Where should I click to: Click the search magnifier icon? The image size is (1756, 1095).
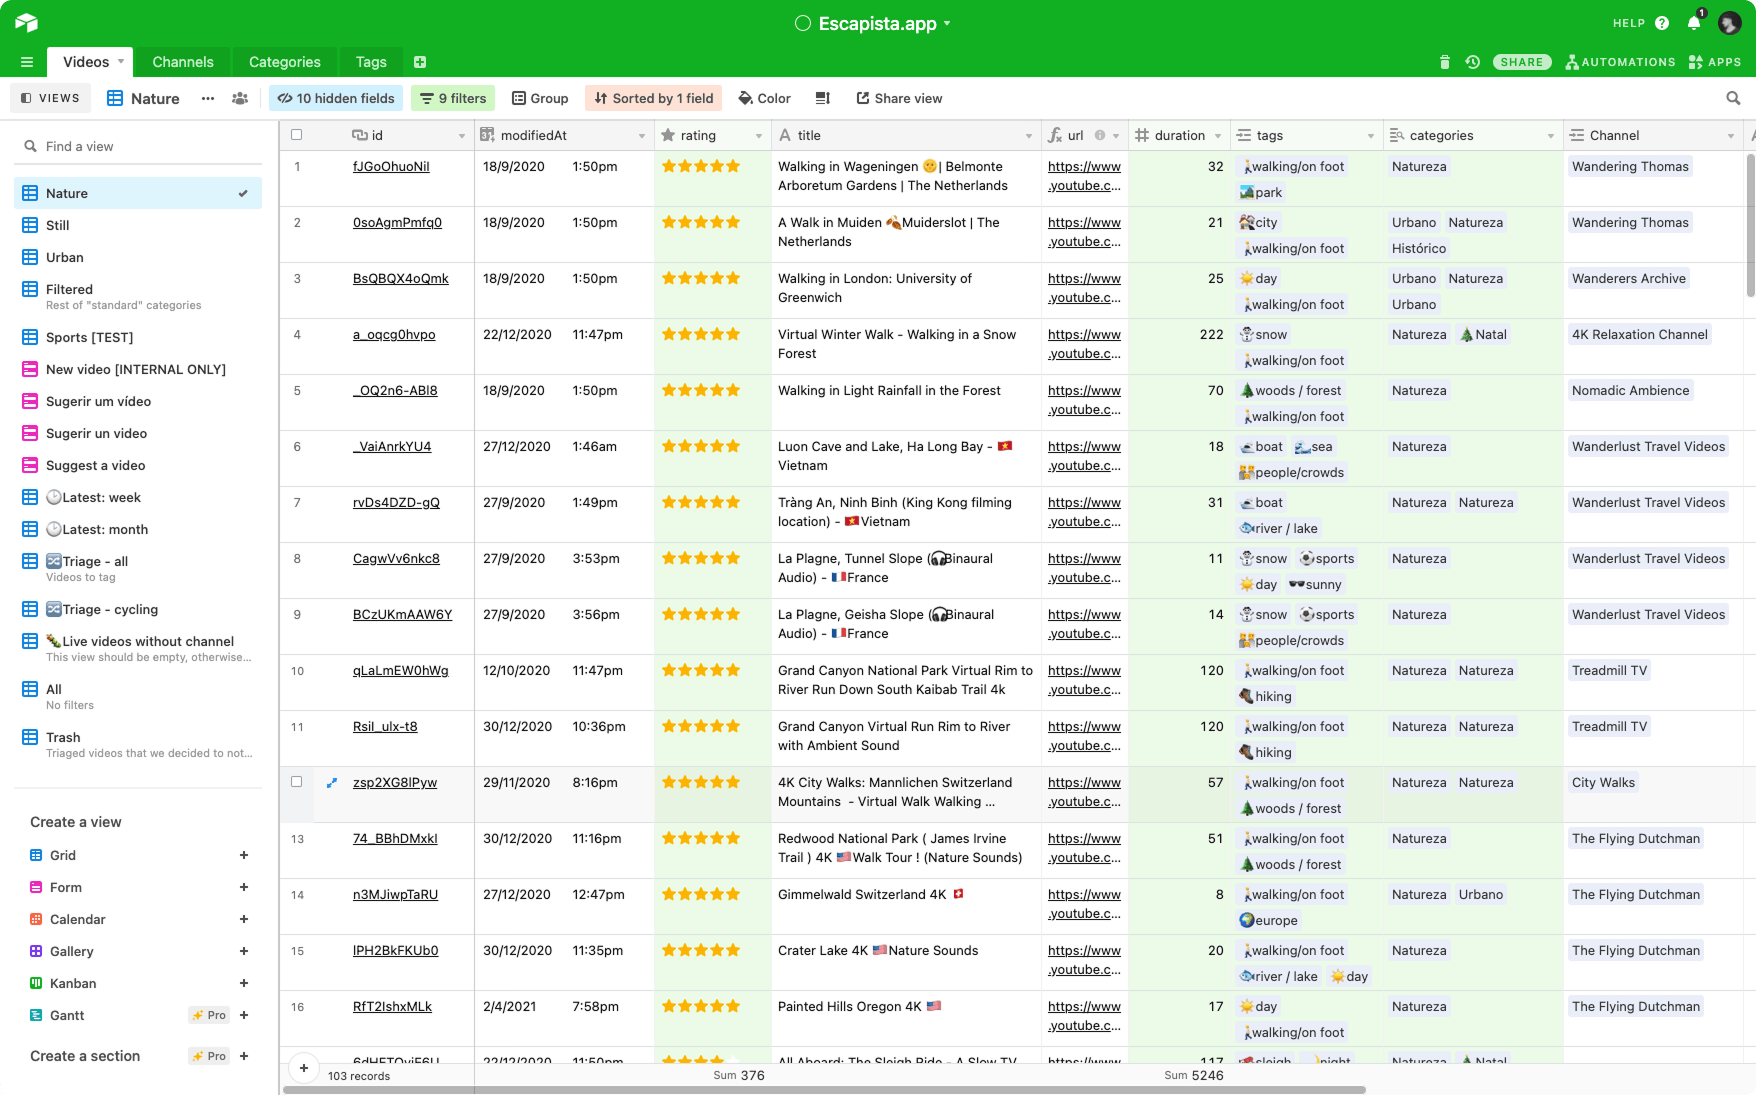pyautogui.click(x=1733, y=98)
